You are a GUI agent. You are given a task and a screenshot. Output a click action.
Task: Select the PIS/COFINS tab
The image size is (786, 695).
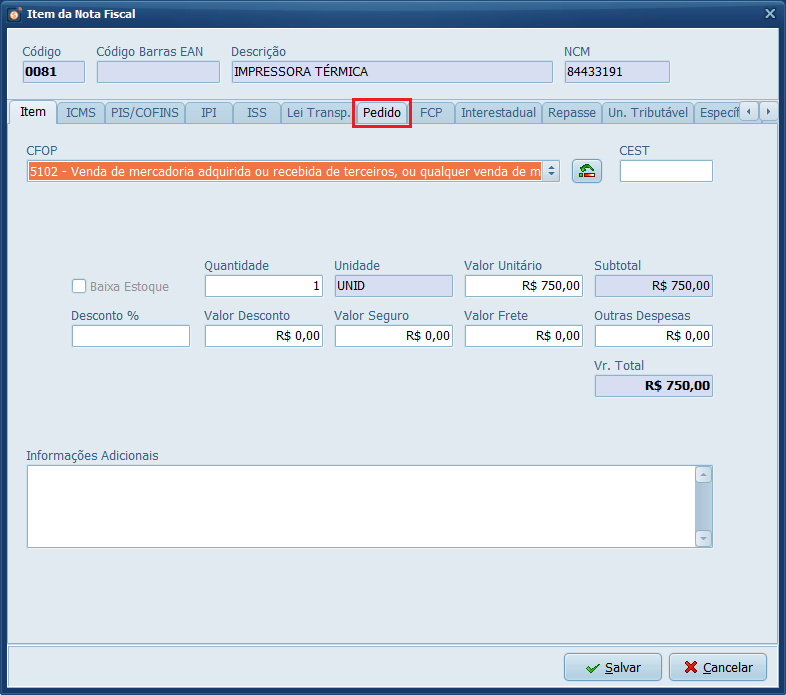[x=145, y=113]
